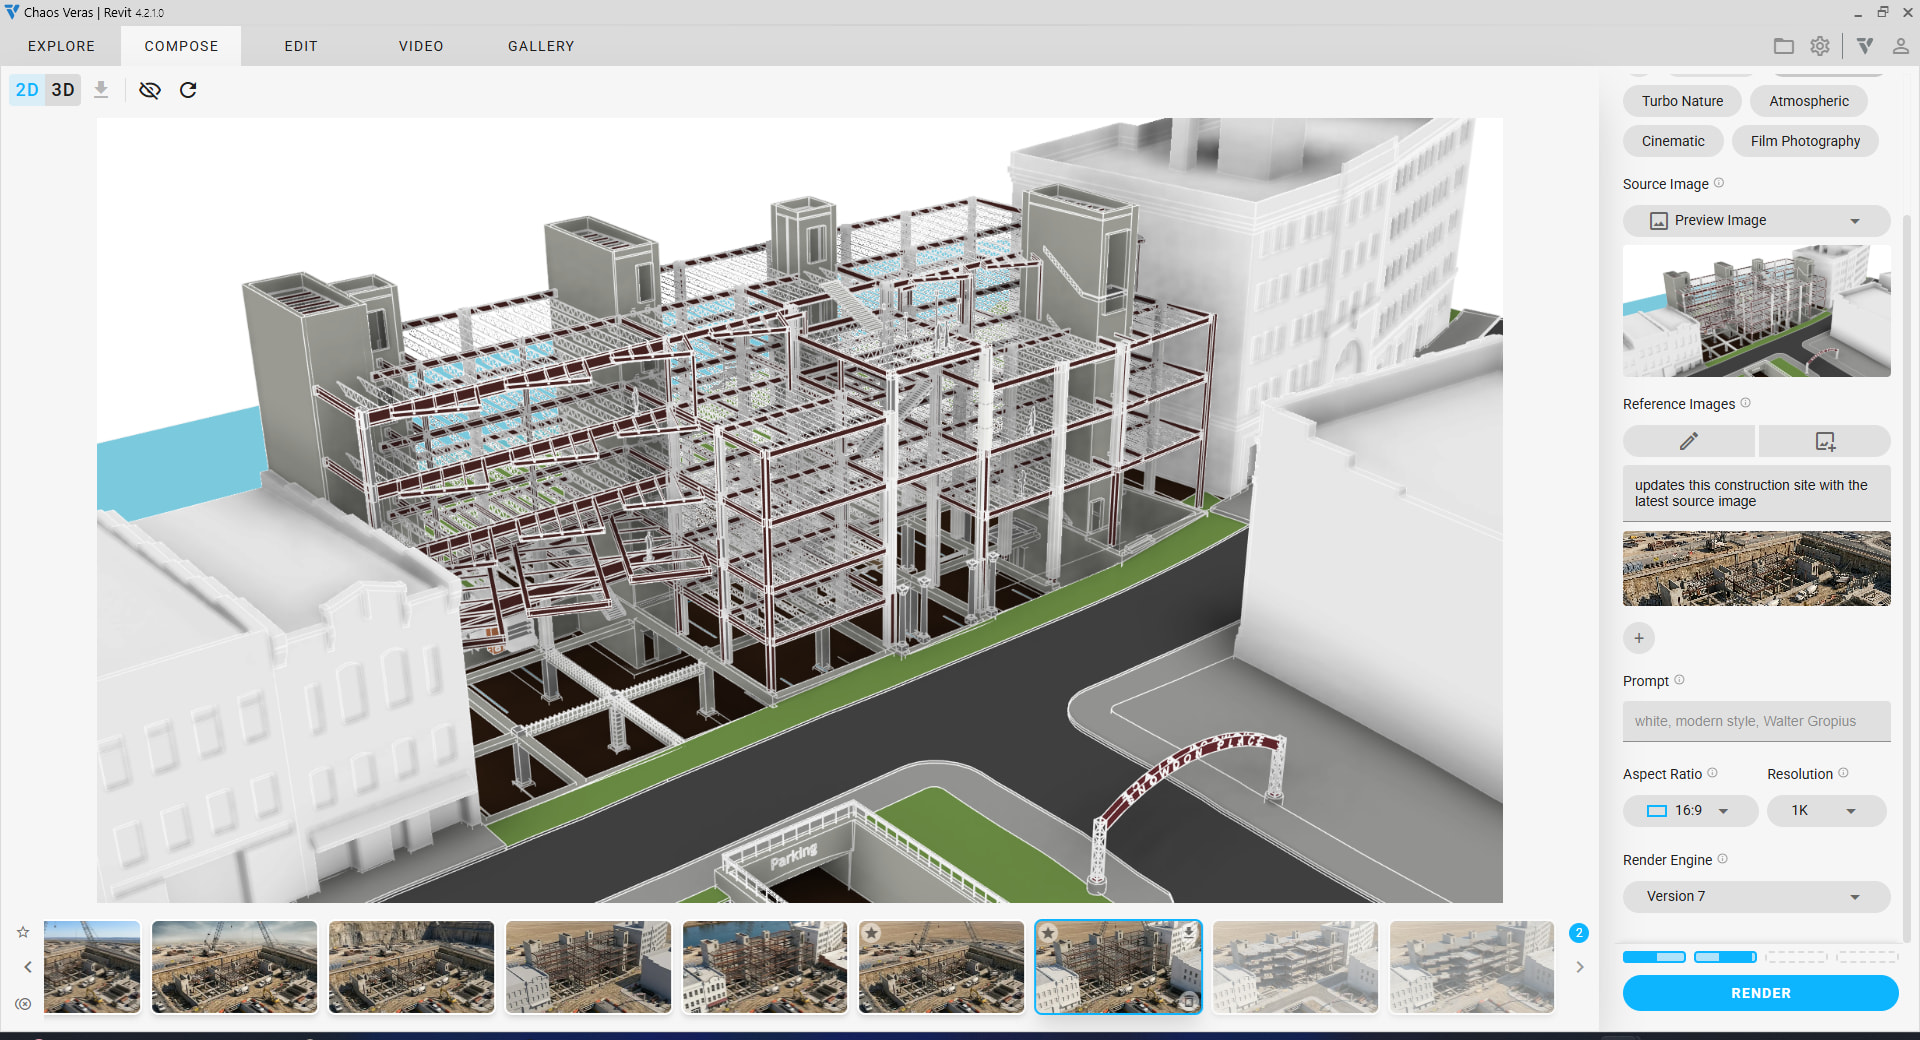Screen dimensions: 1920x1040
Task: Click the user account icon
Action: [1900, 46]
